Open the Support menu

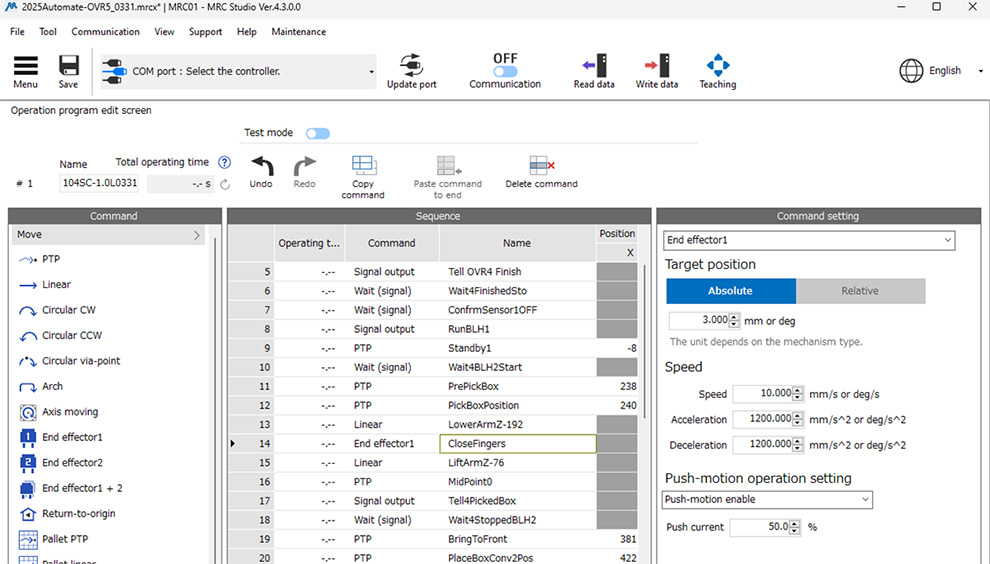point(205,32)
